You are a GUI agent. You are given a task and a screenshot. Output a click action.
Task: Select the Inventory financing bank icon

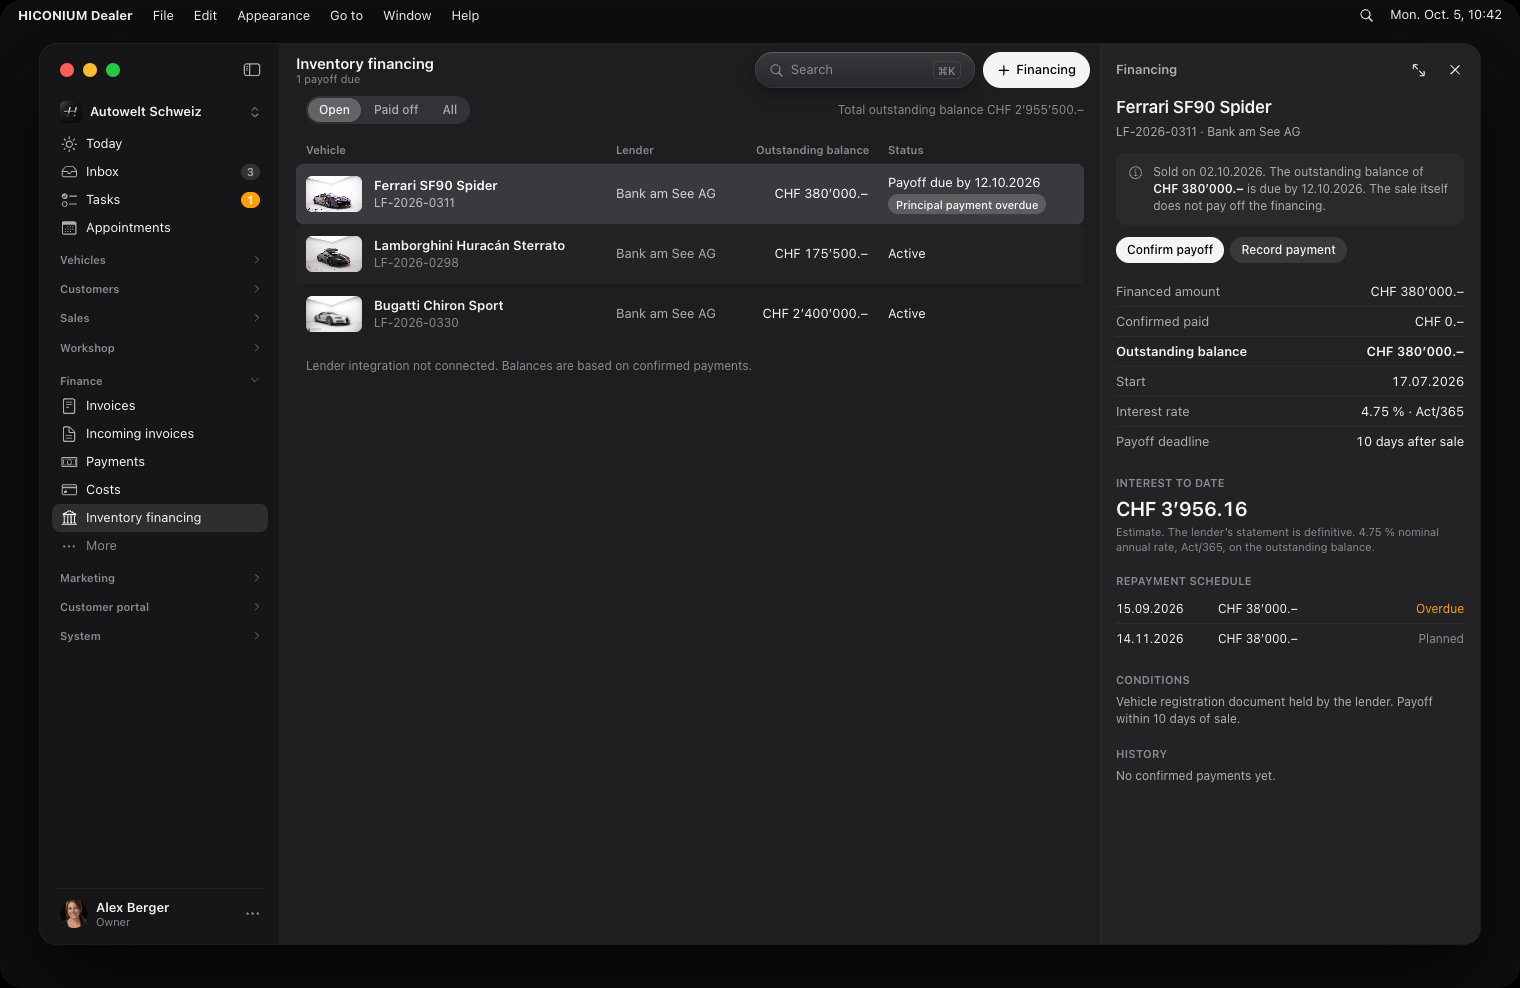point(69,518)
